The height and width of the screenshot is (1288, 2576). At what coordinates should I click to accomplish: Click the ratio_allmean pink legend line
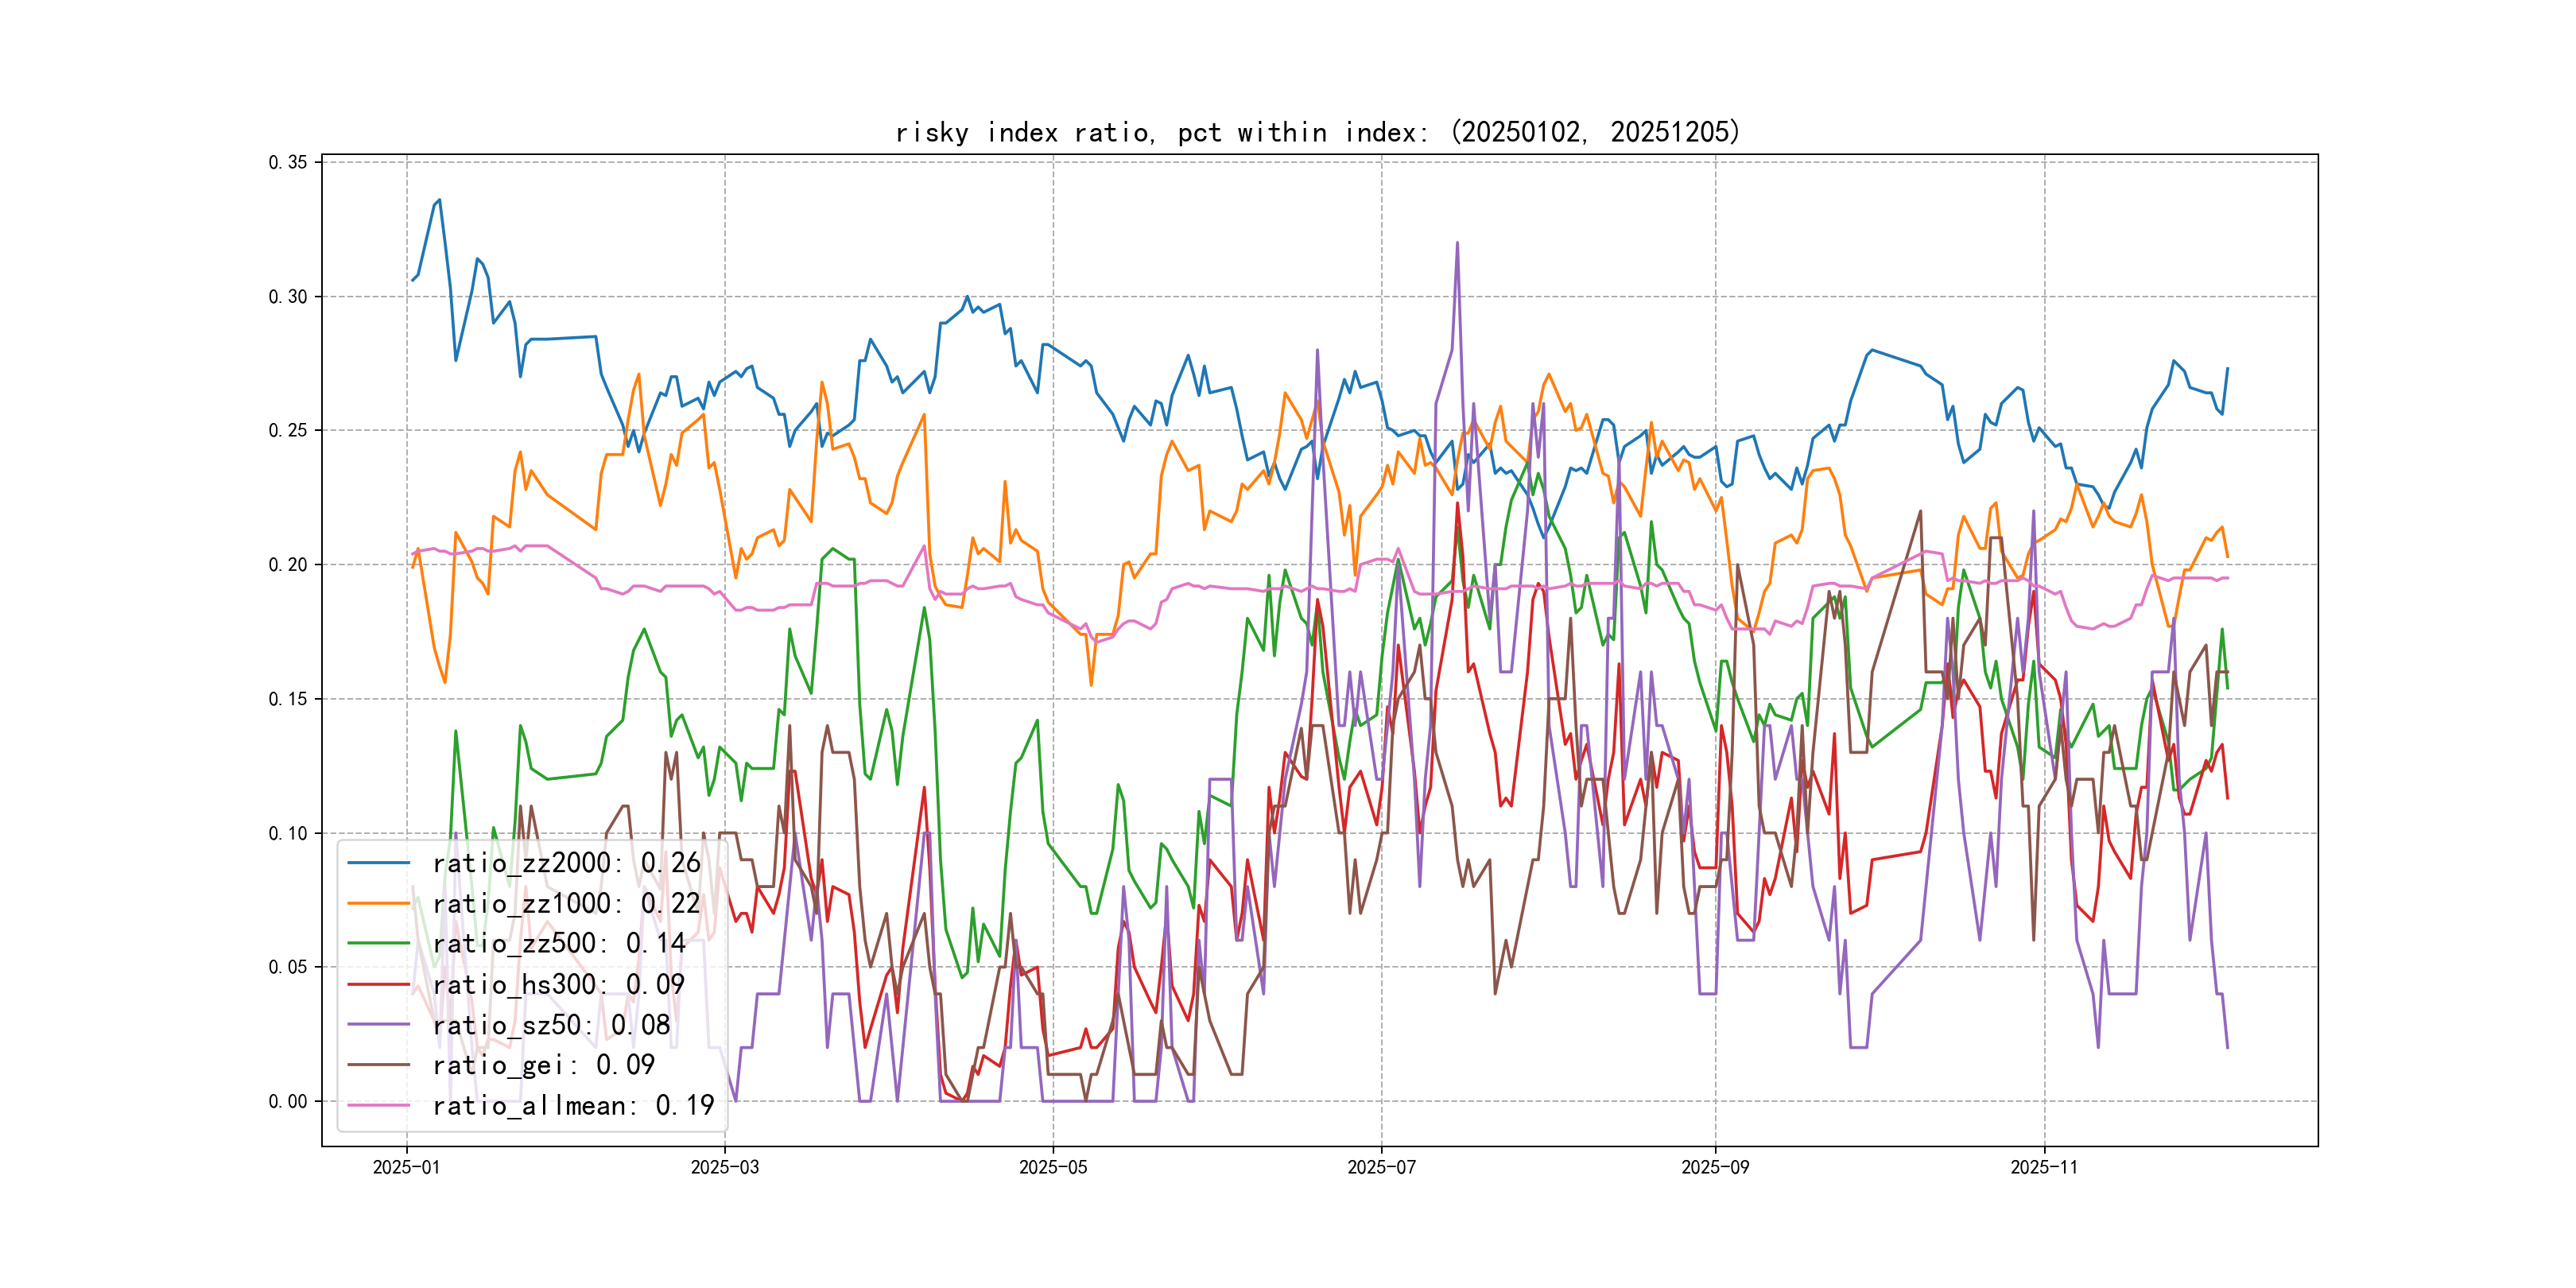[378, 1105]
